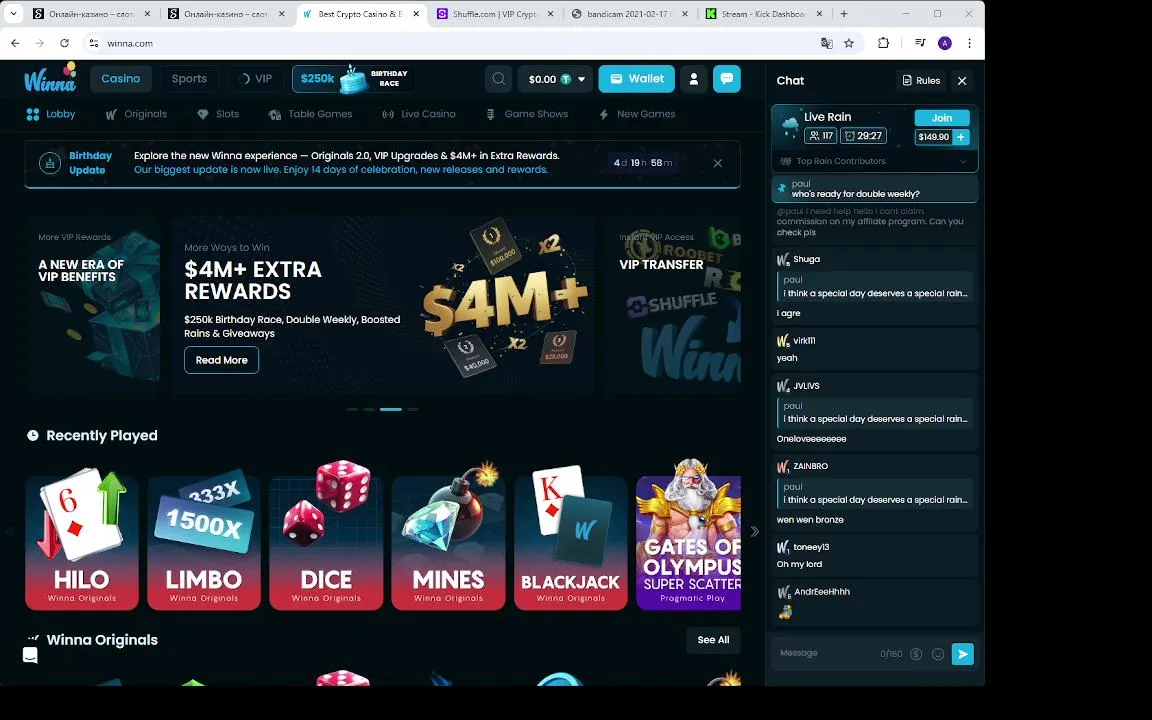
Task: Click username ZAINBRO in chat
Action: (x=810, y=466)
